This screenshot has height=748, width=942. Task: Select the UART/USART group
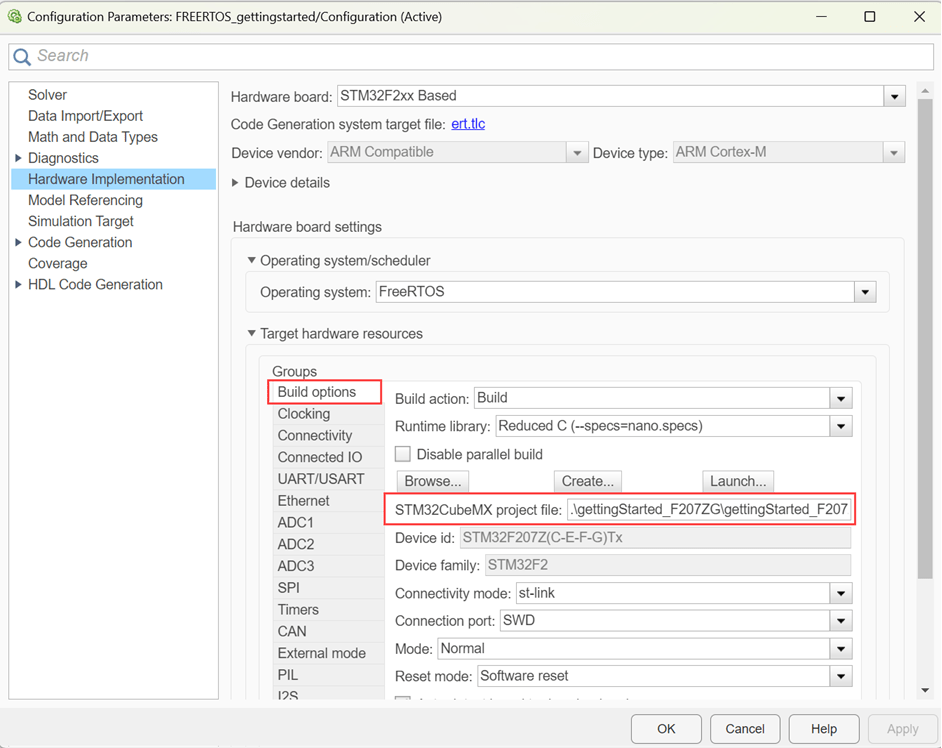(320, 479)
